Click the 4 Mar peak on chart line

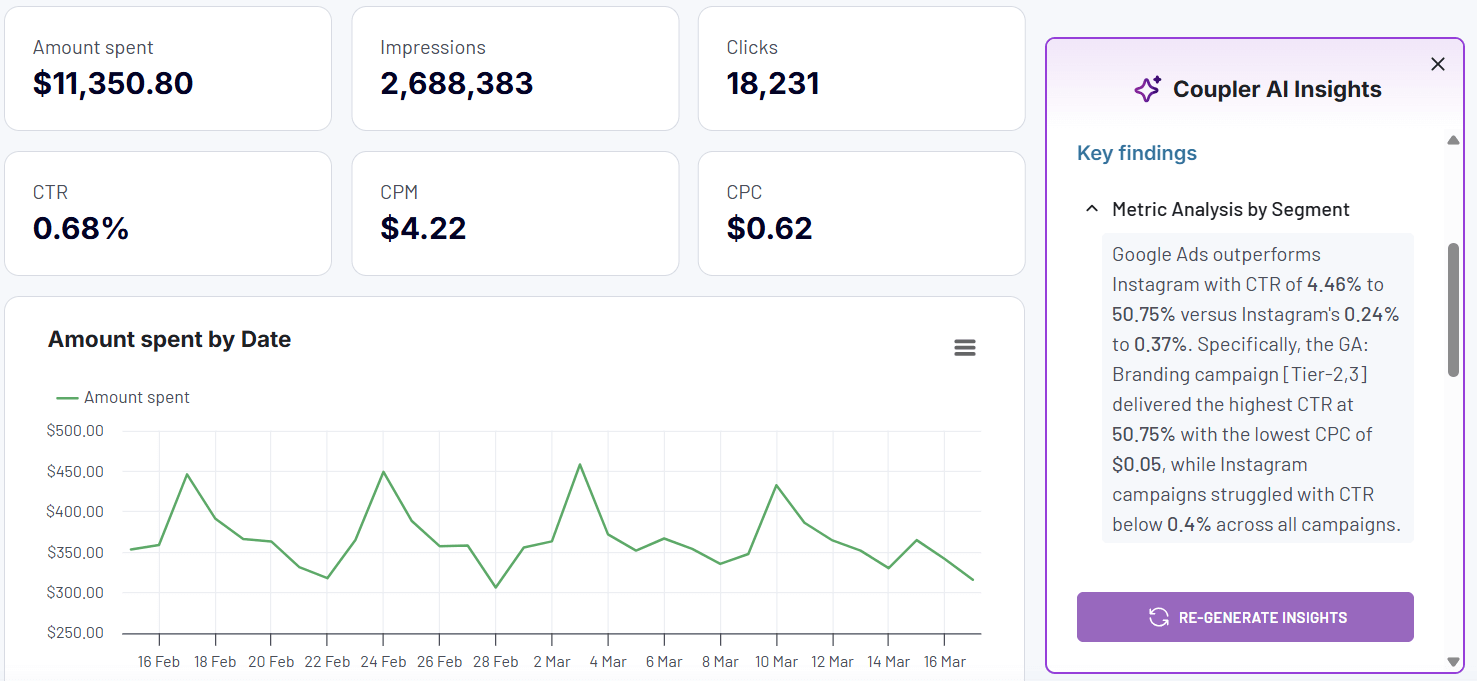580,464
